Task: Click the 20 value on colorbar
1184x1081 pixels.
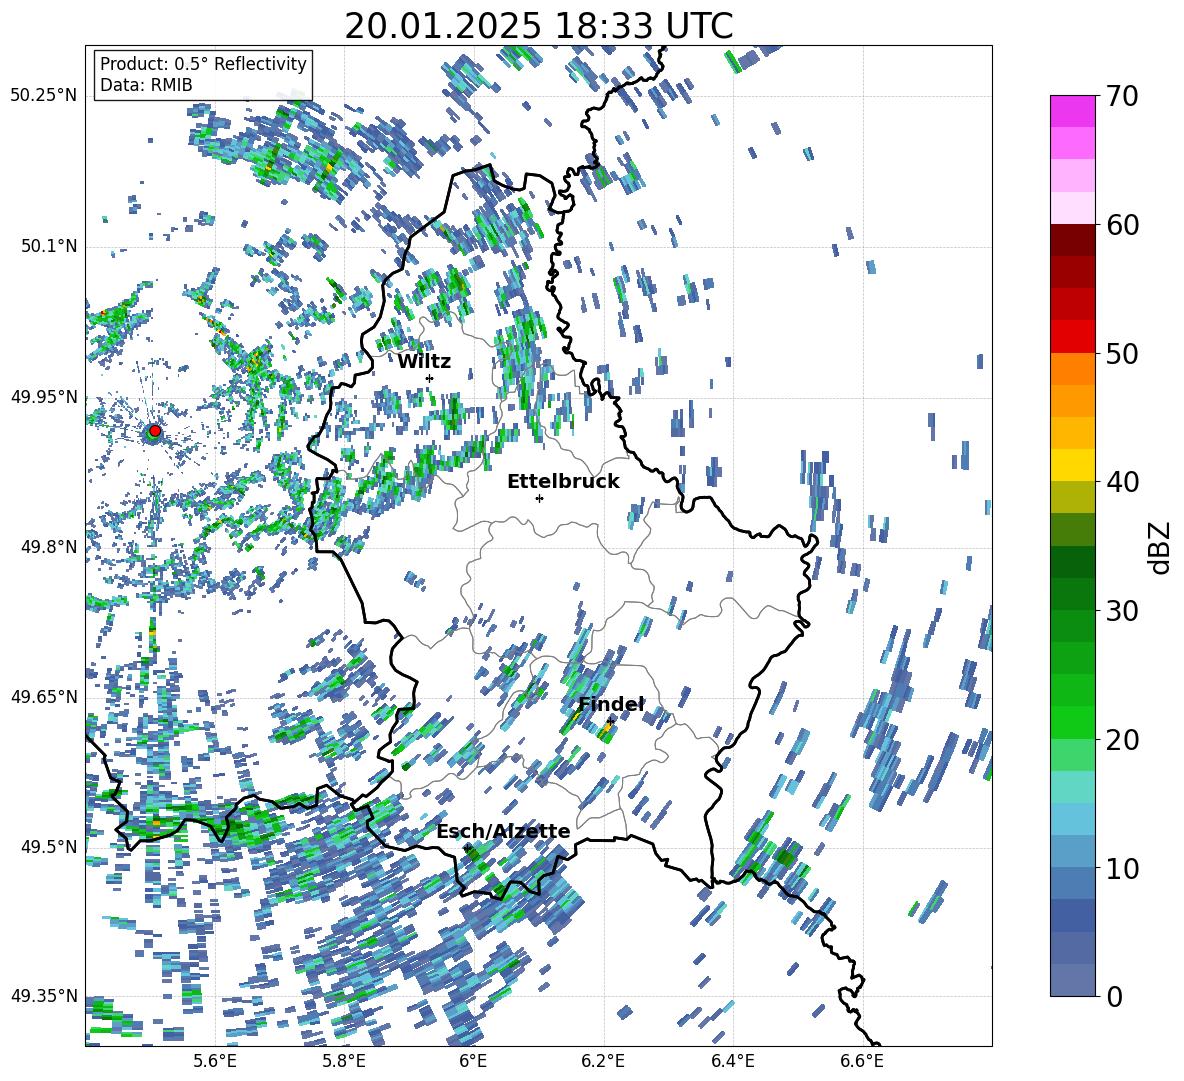Action: (x=1122, y=739)
